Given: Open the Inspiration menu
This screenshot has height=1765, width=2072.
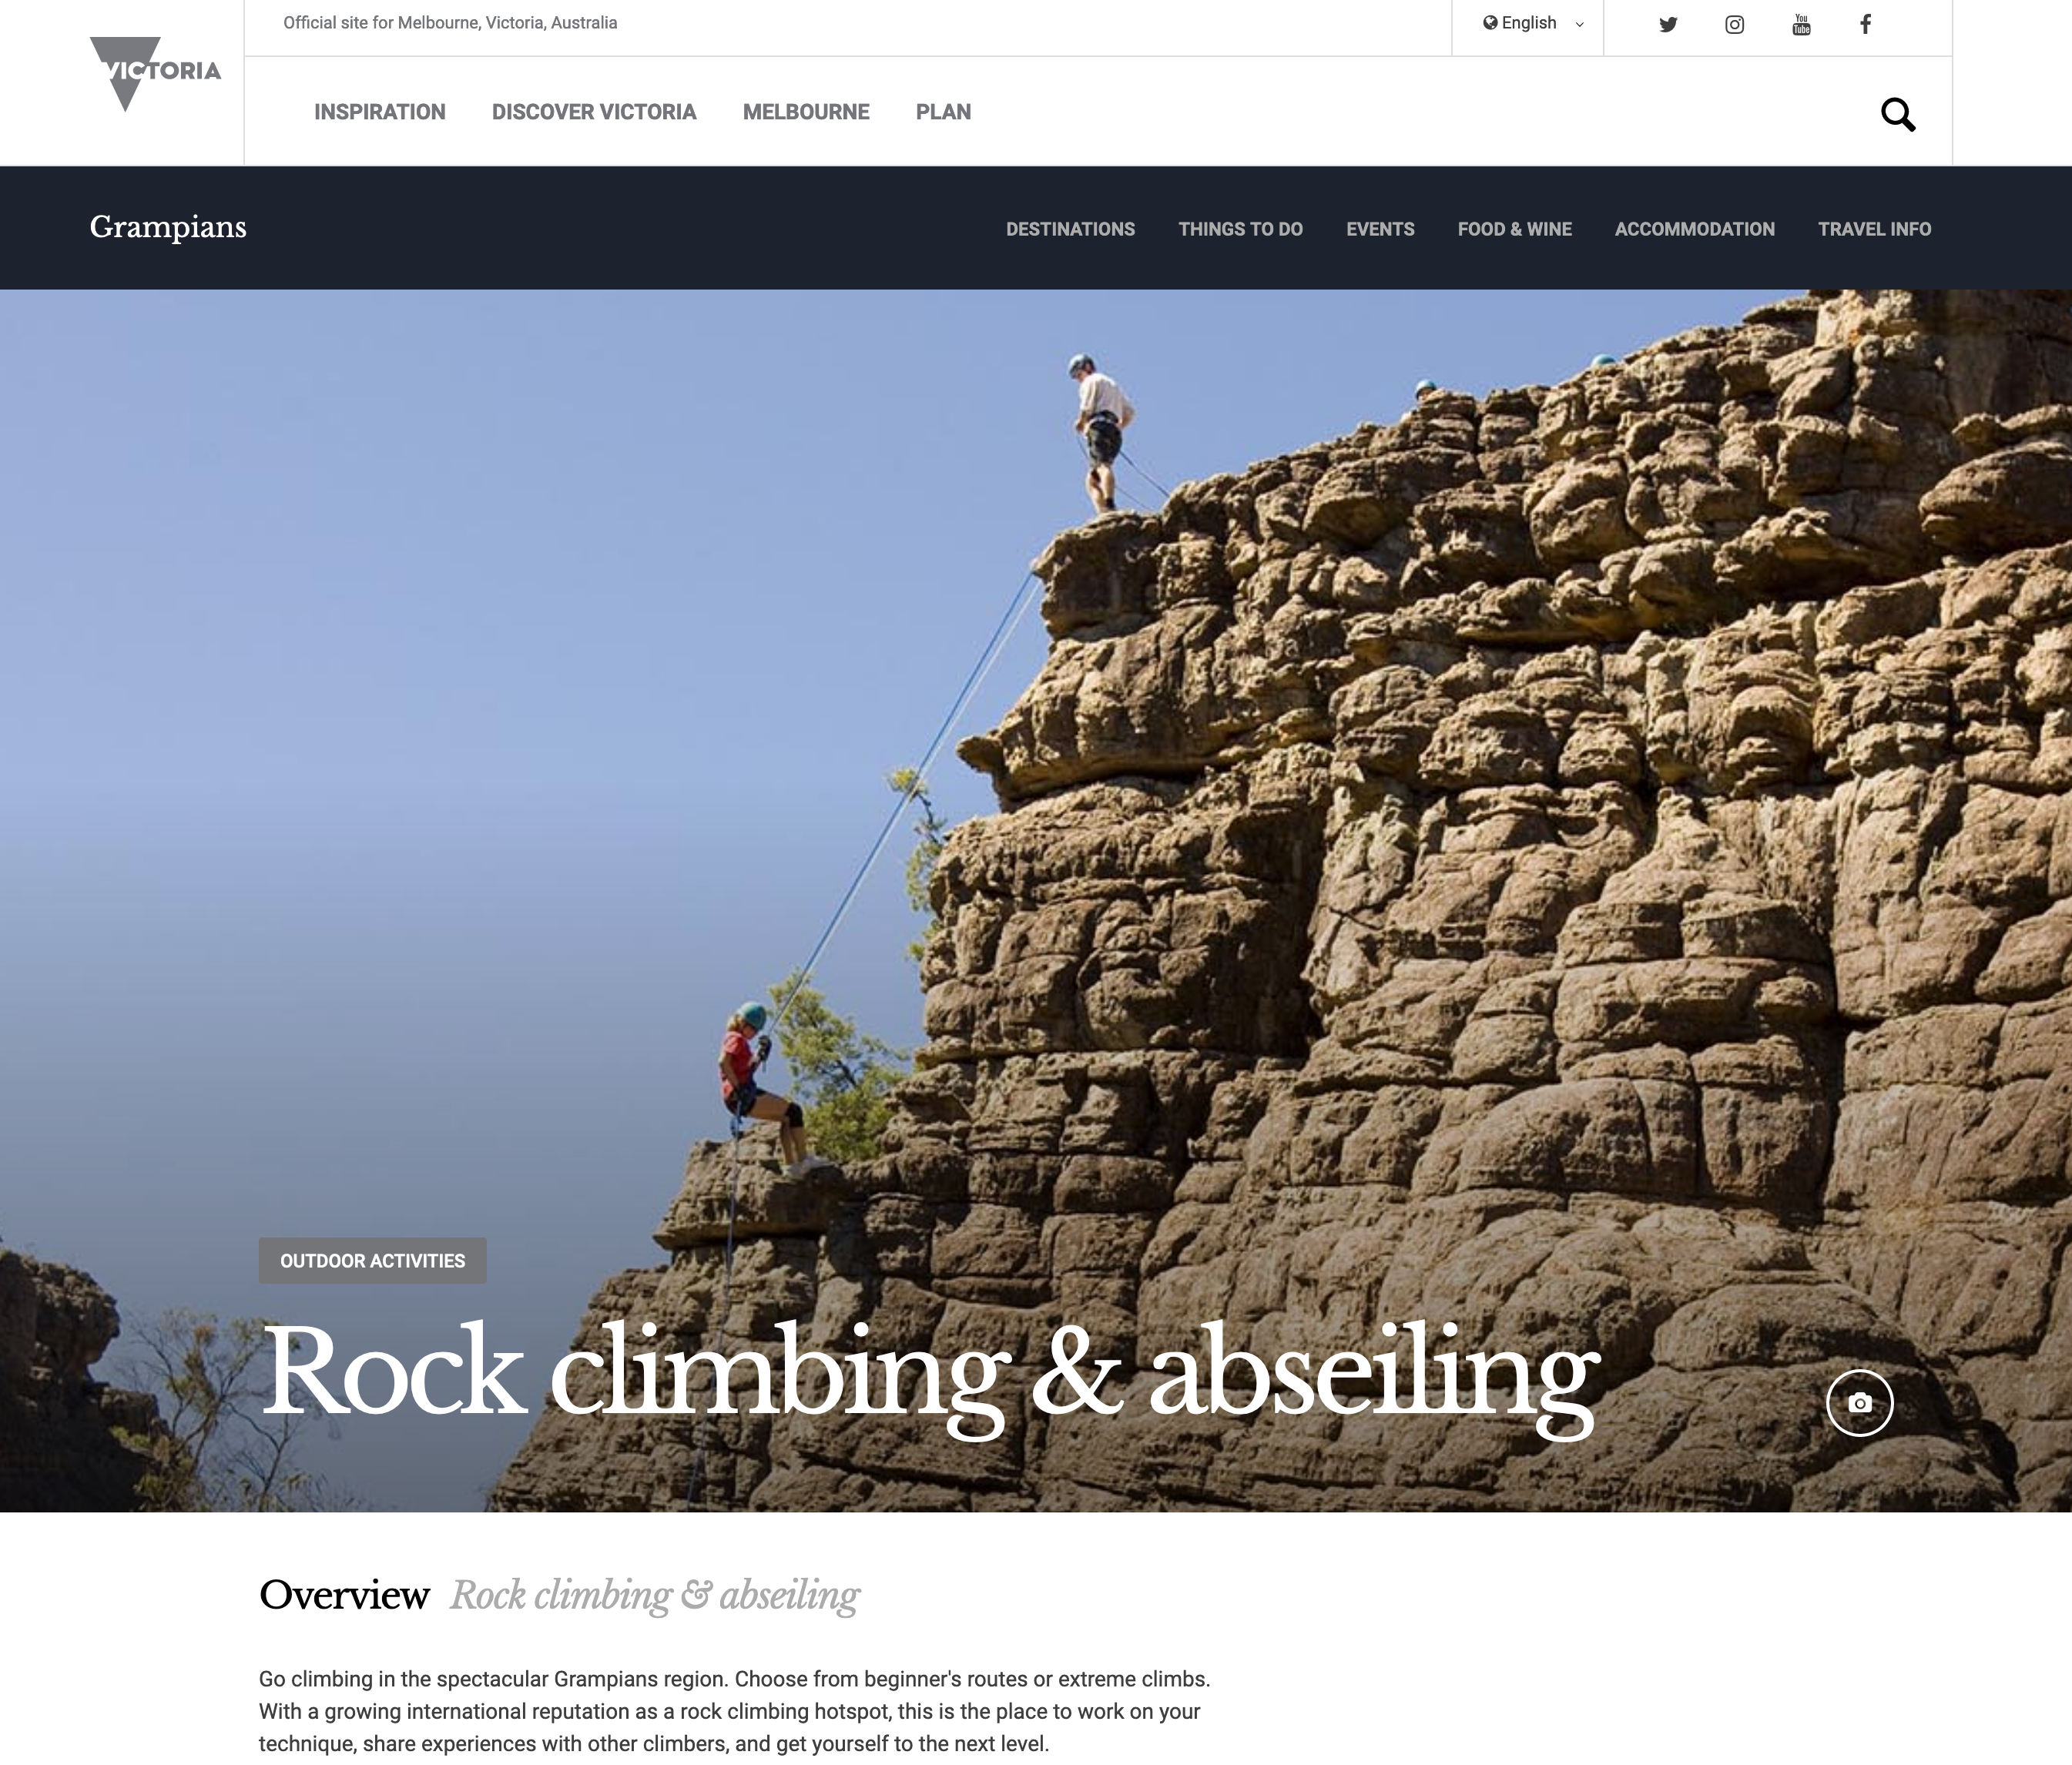Looking at the screenshot, I should click(x=380, y=112).
